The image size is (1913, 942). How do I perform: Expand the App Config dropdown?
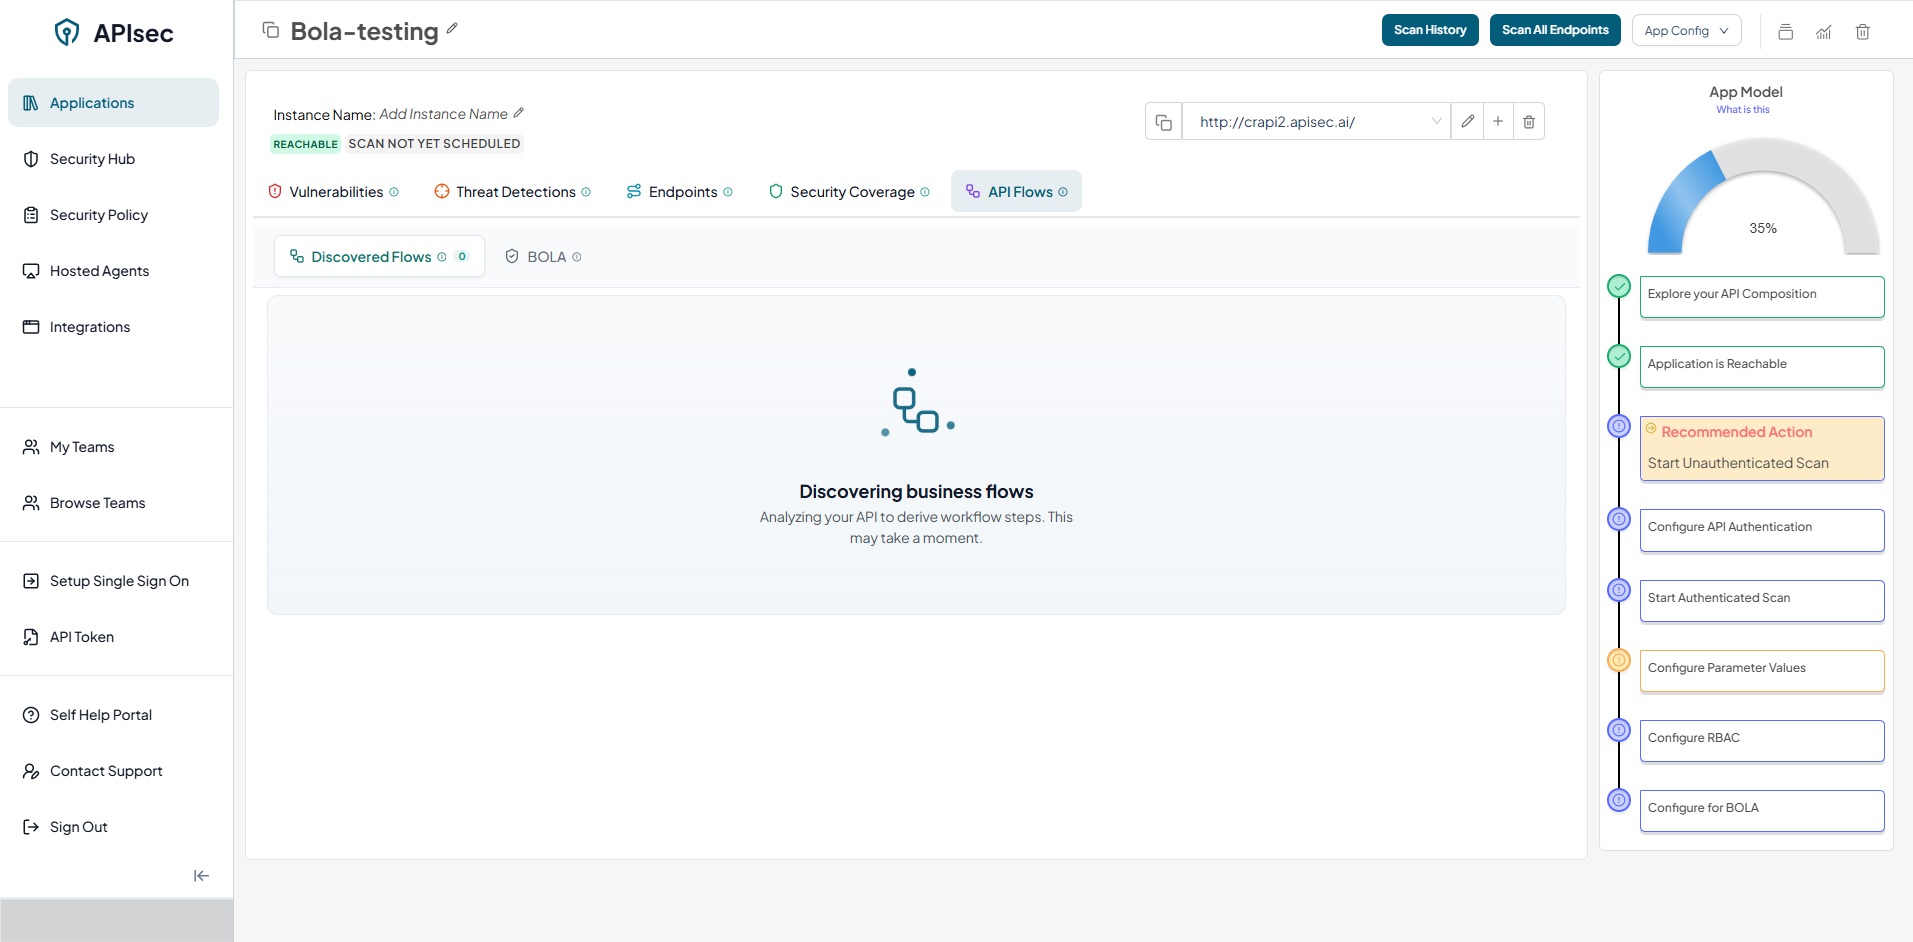(x=1686, y=31)
